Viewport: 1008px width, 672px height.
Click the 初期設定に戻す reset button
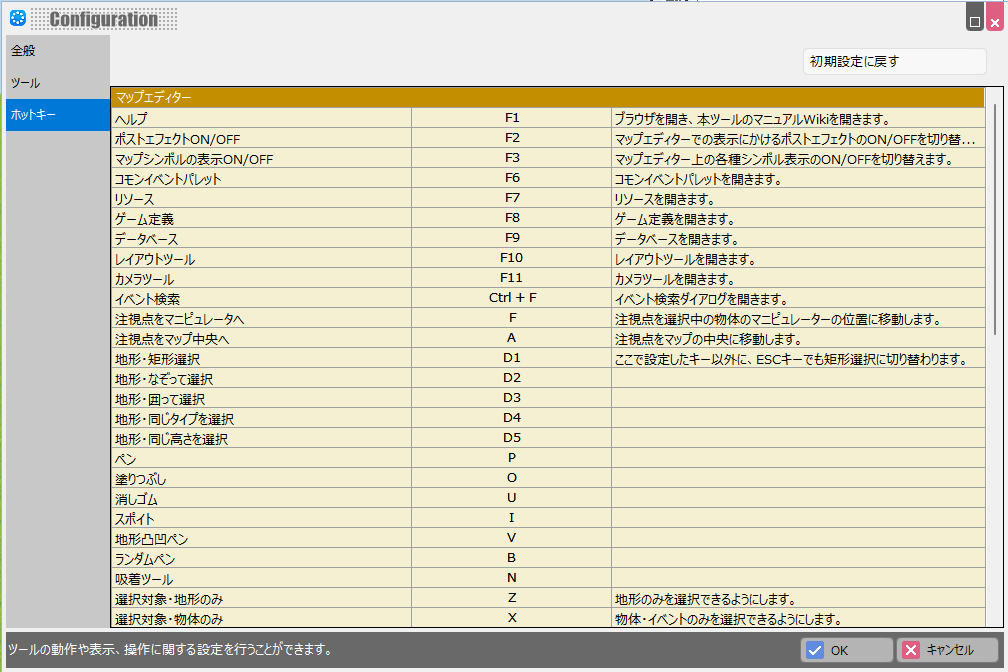pos(894,61)
